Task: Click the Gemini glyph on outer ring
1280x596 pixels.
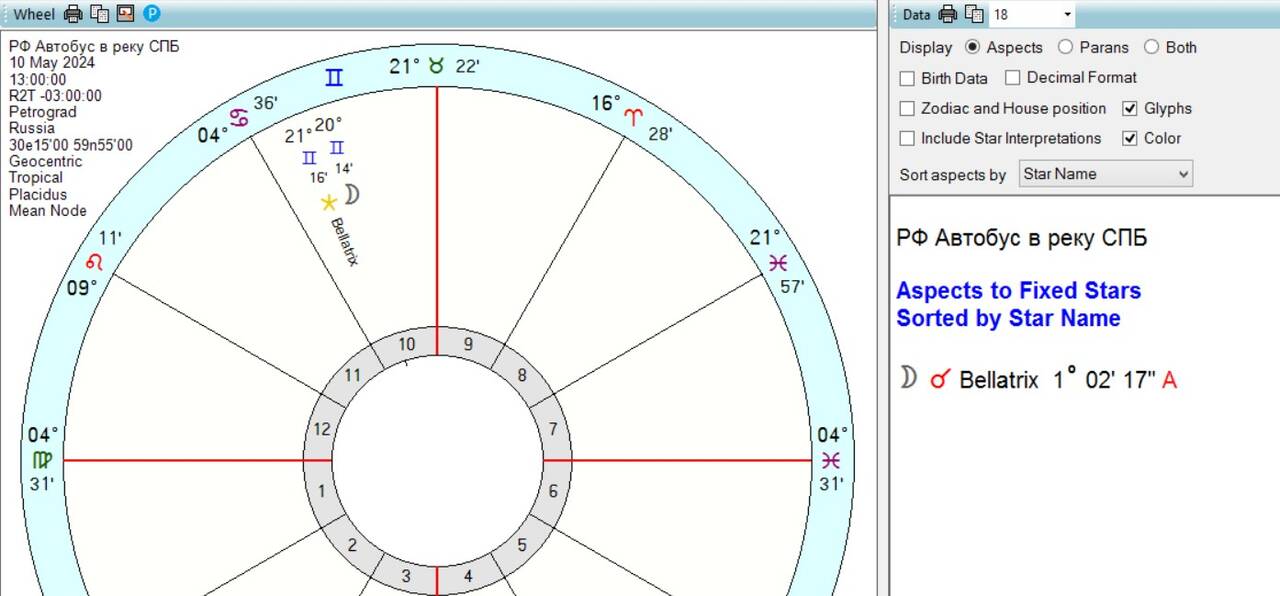Action: click(334, 77)
